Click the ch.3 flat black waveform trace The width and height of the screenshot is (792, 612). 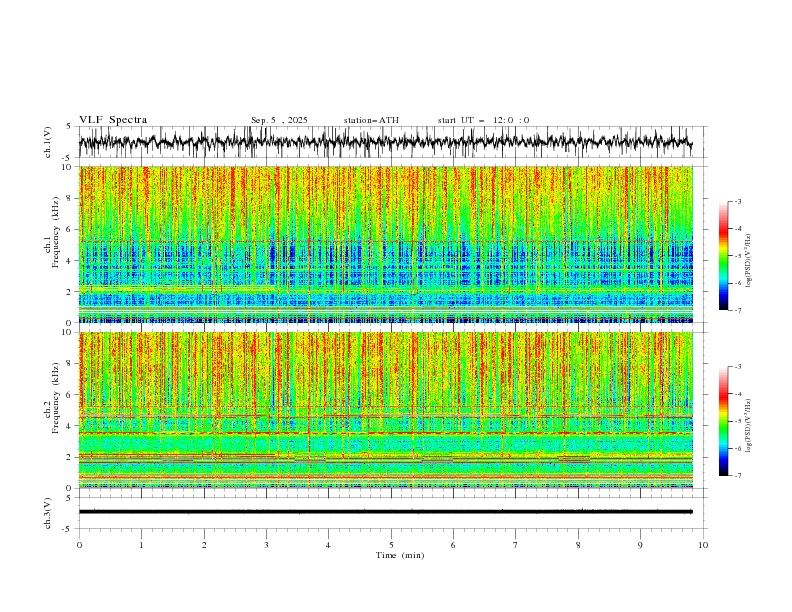point(385,512)
